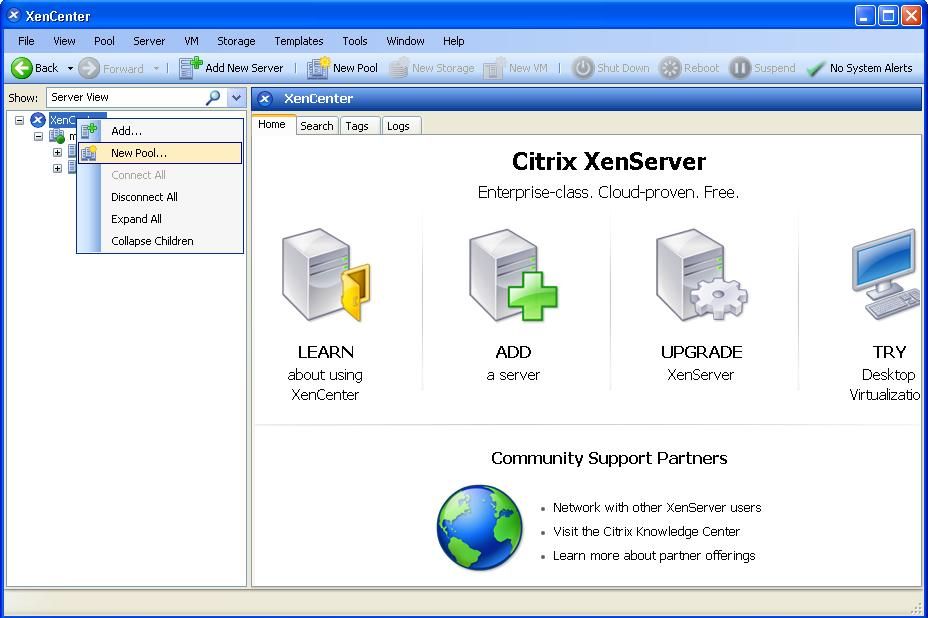Click the XenCenter icon in the panel header
The image size is (928, 618).
(265, 99)
